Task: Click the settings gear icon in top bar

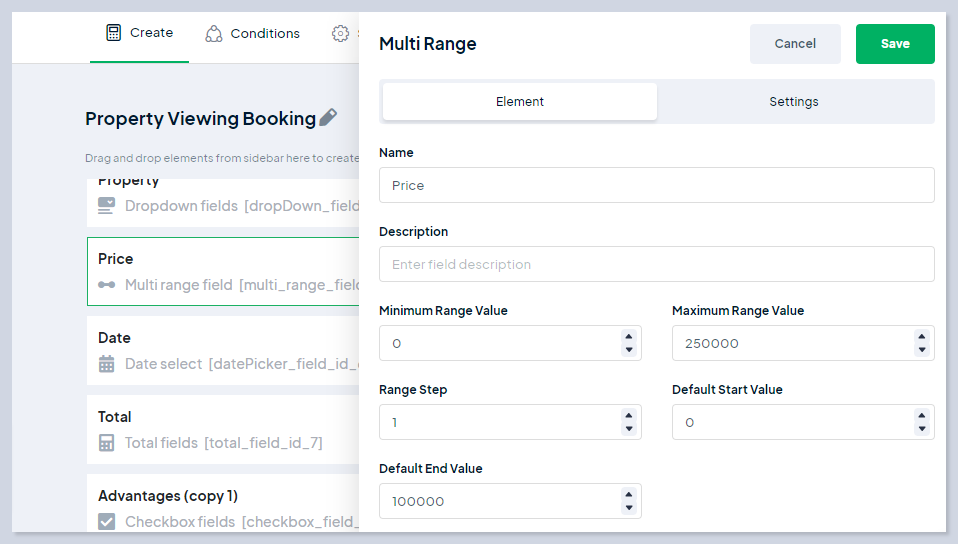Action: 341,34
